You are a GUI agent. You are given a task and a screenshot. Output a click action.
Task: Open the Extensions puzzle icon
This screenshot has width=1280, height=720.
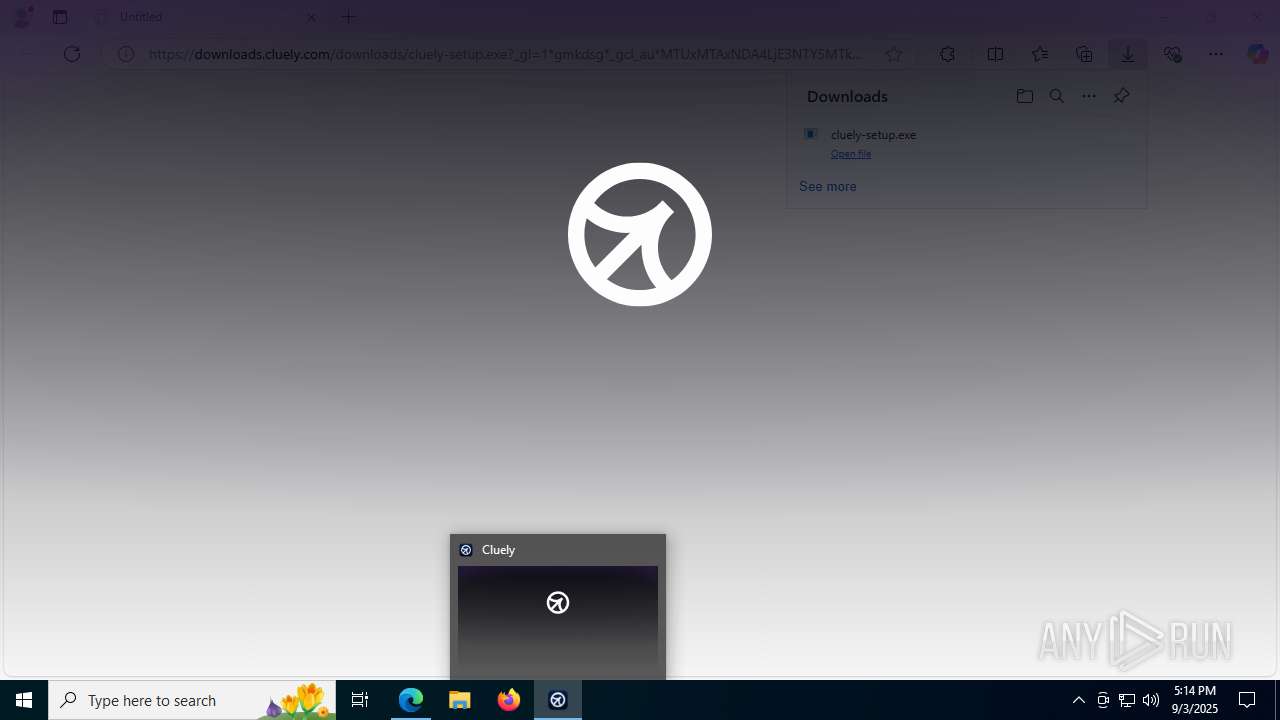(947, 54)
